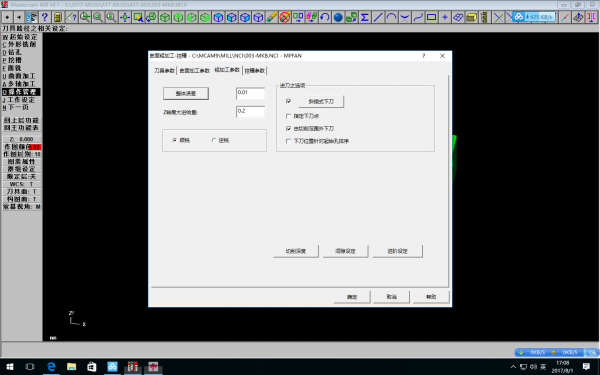
Task: Switch to 挖槽参数 tab
Action: pyautogui.click(x=254, y=71)
